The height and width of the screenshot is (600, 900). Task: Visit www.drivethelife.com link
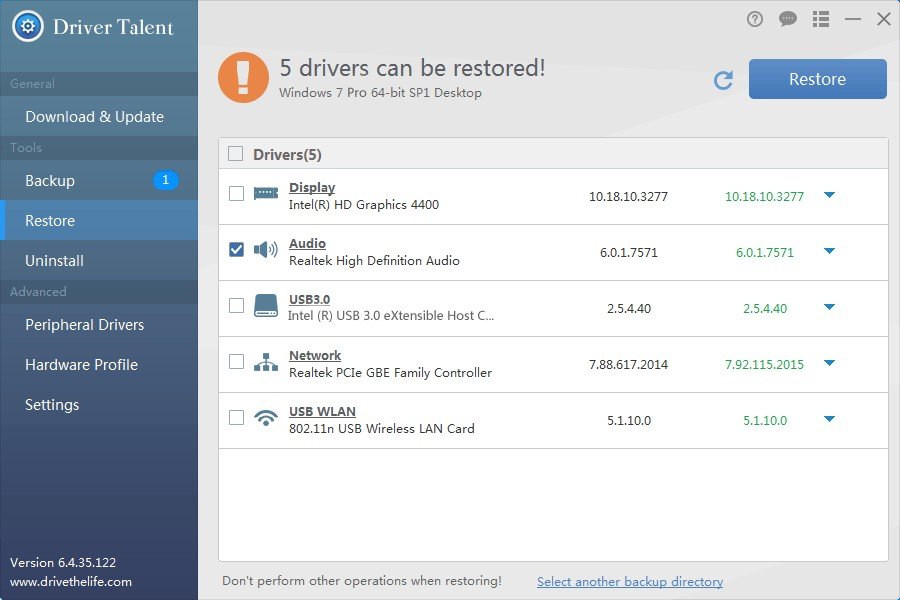[71, 582]
